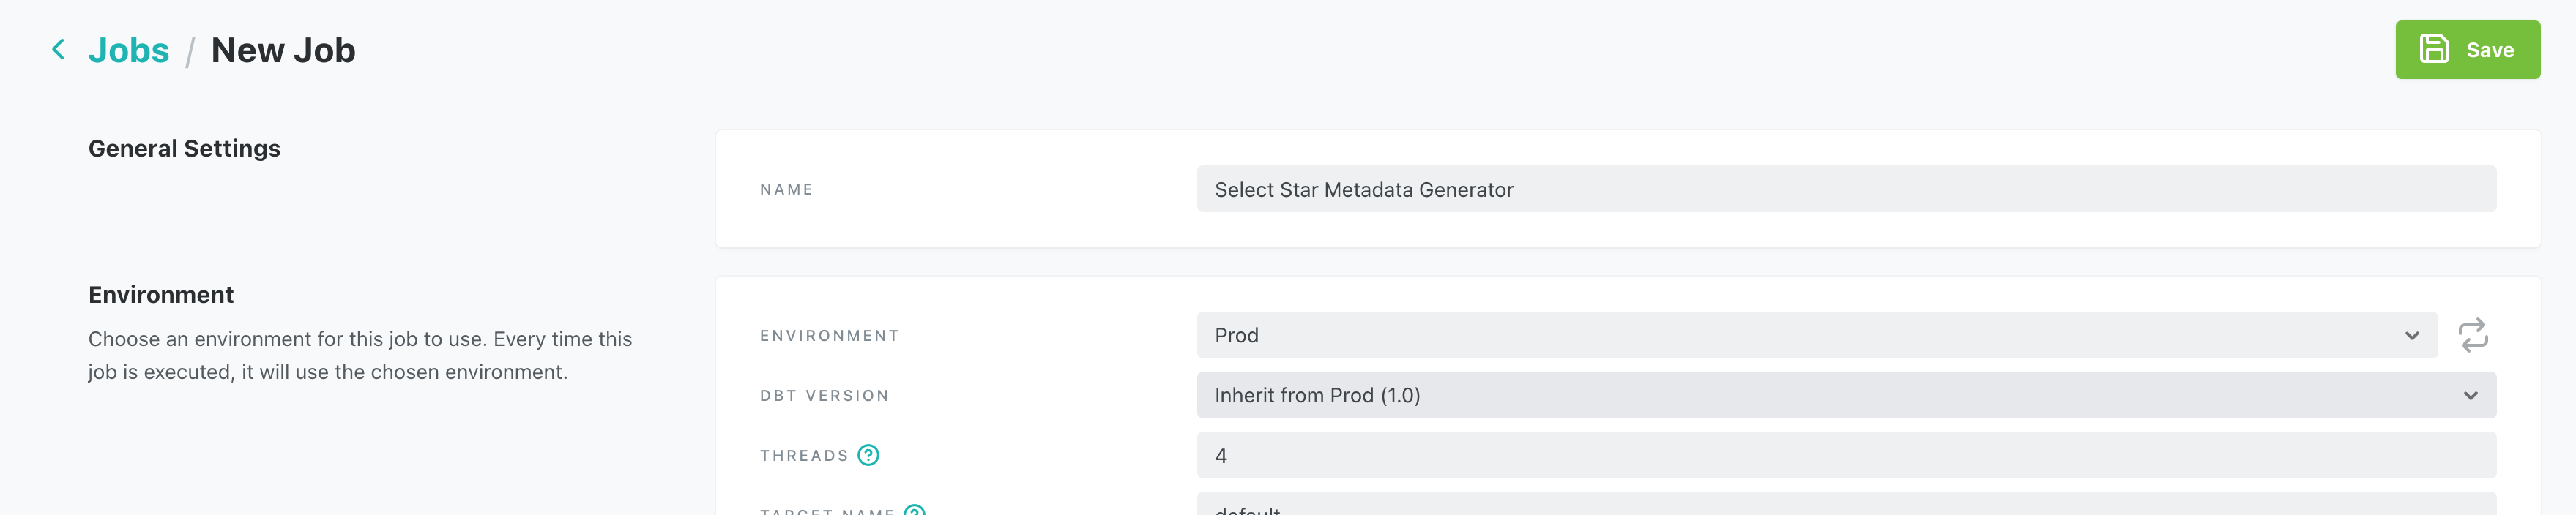Click the Name input field
Image resolution: width=2576 pixels, height=515 pixels.
coord(1846,189)
